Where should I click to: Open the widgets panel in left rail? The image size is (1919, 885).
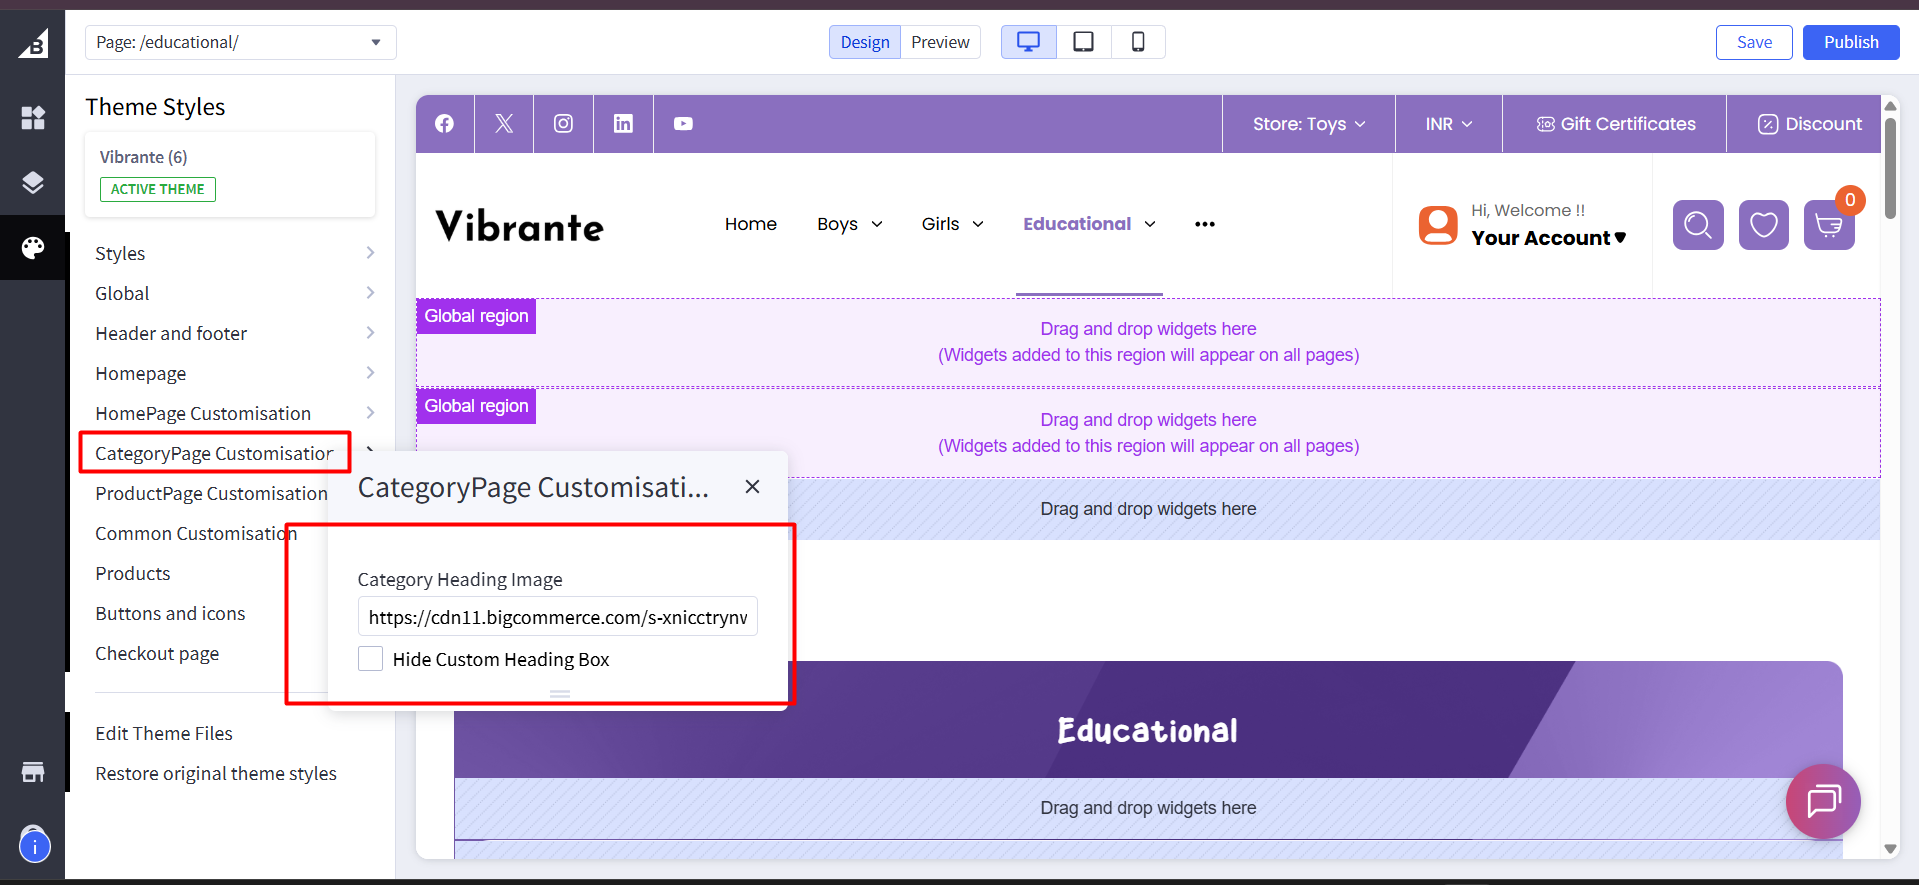click(x=33, y=118)
